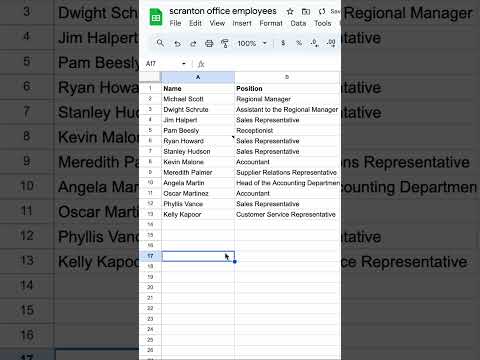
Task: Open the Format menu
Action: click(271, 23)
